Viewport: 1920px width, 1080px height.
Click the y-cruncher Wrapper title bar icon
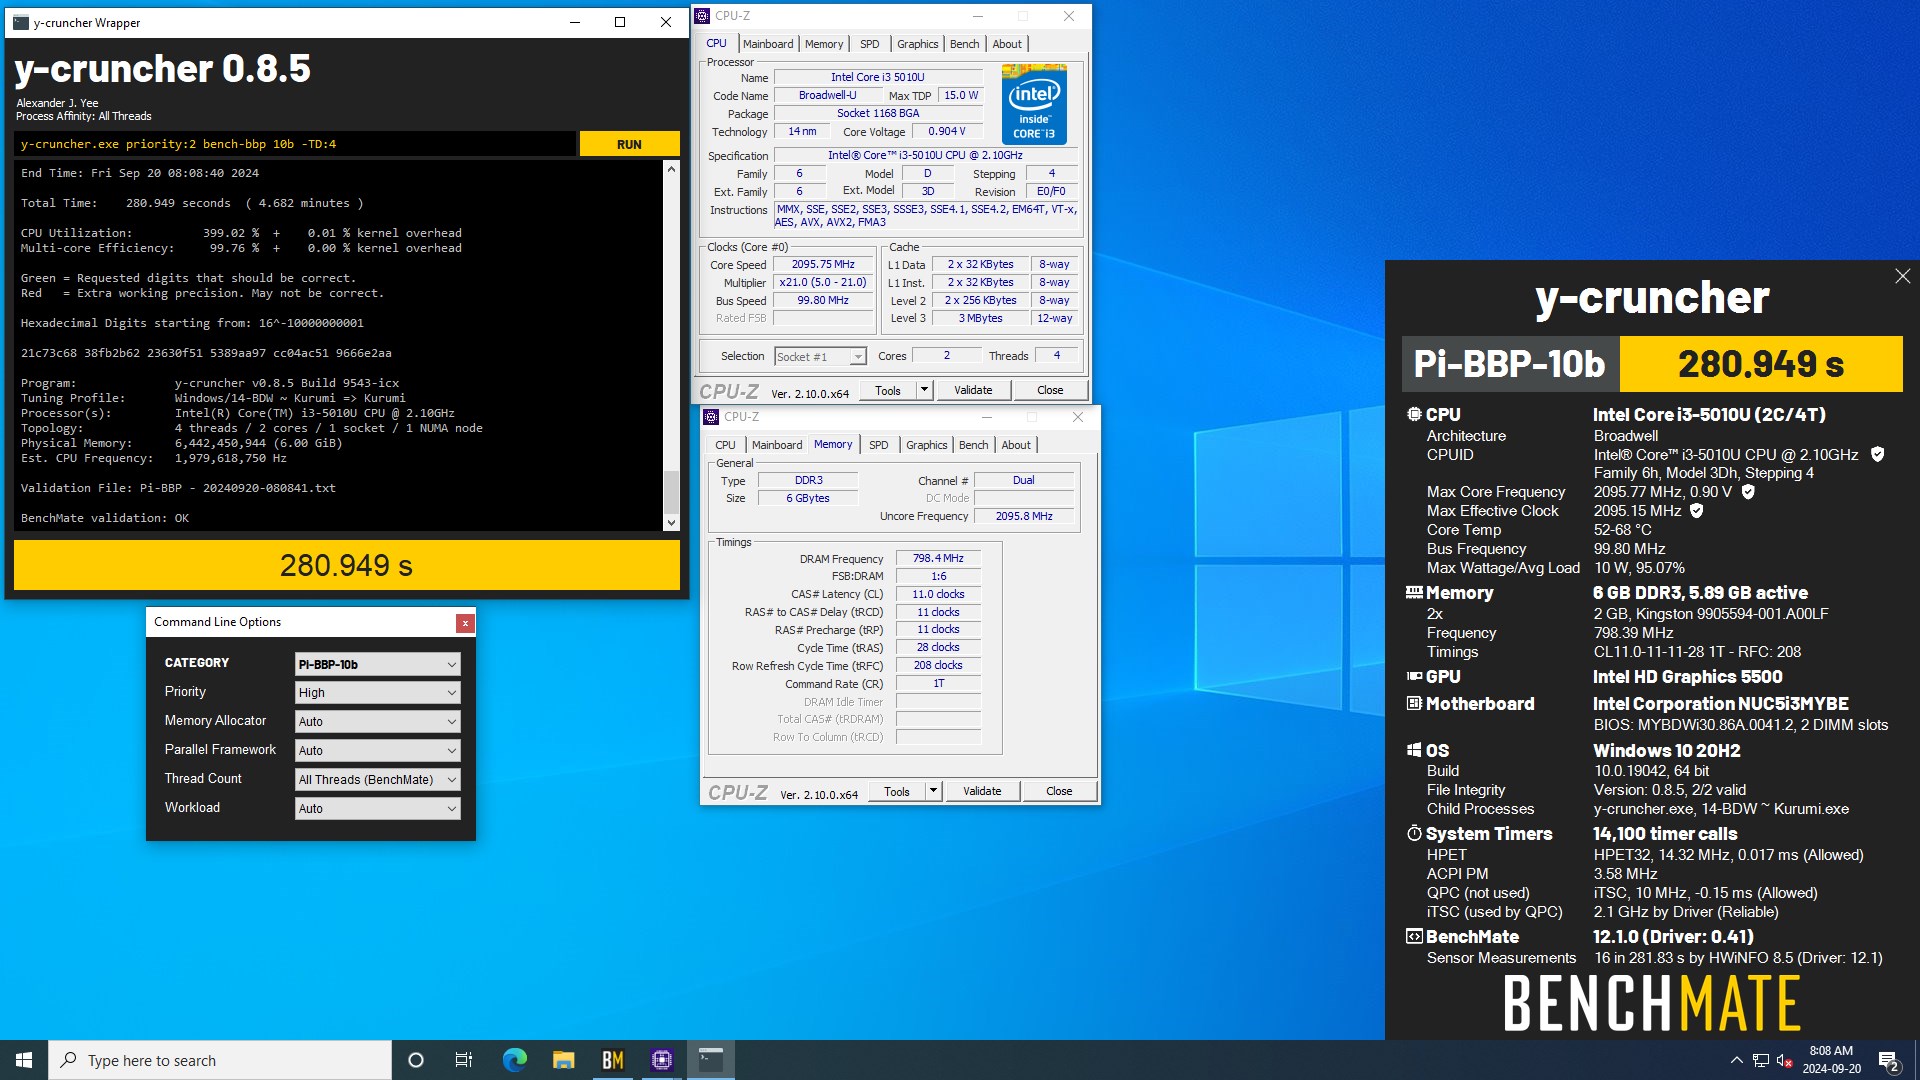[x=21, y=22]
